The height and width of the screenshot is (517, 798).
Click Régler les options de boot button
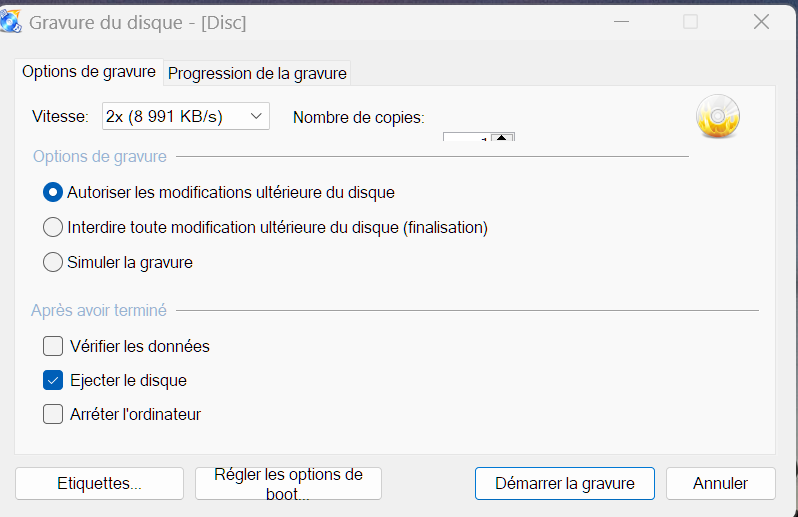click(x=289, y=483)
